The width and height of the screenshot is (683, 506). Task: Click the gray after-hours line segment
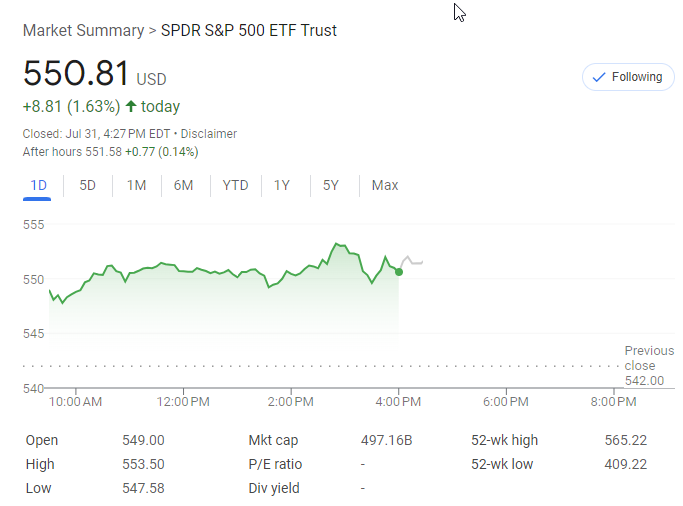(412, 261)
